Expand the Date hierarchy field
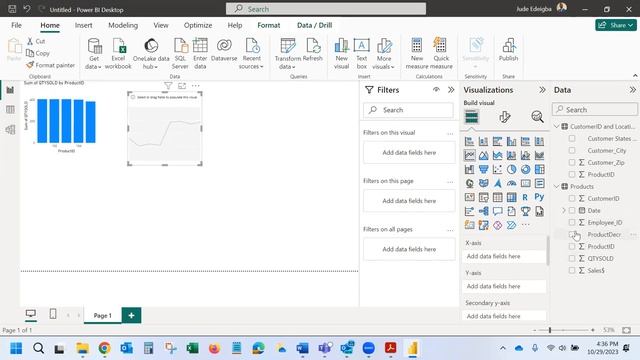Viewport: 640px width, 360px height. pos(564,210)
